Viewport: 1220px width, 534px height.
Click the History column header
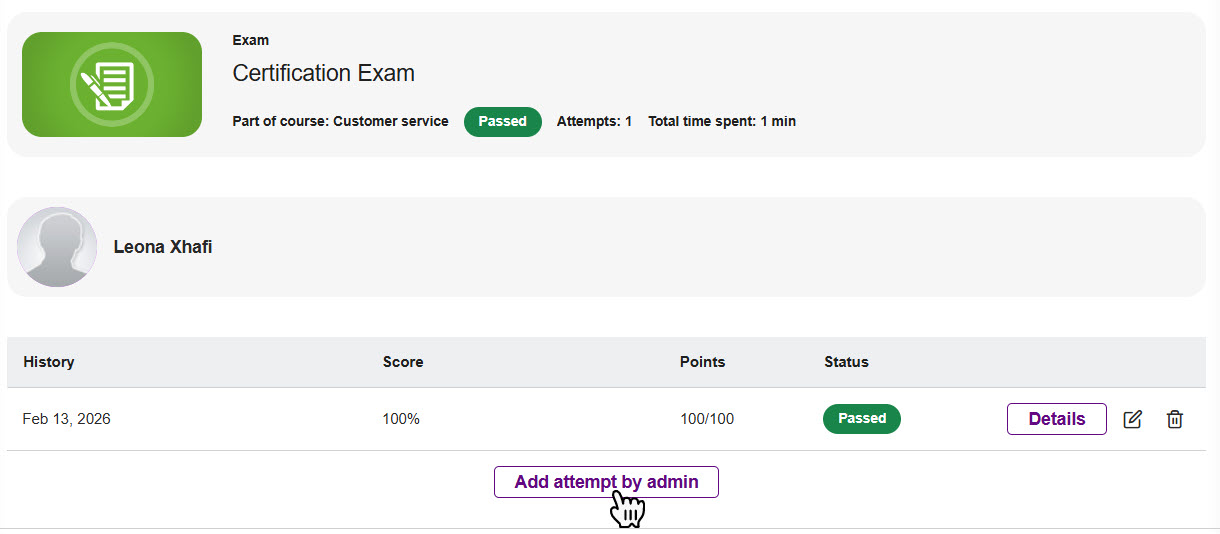click(49, 362)
